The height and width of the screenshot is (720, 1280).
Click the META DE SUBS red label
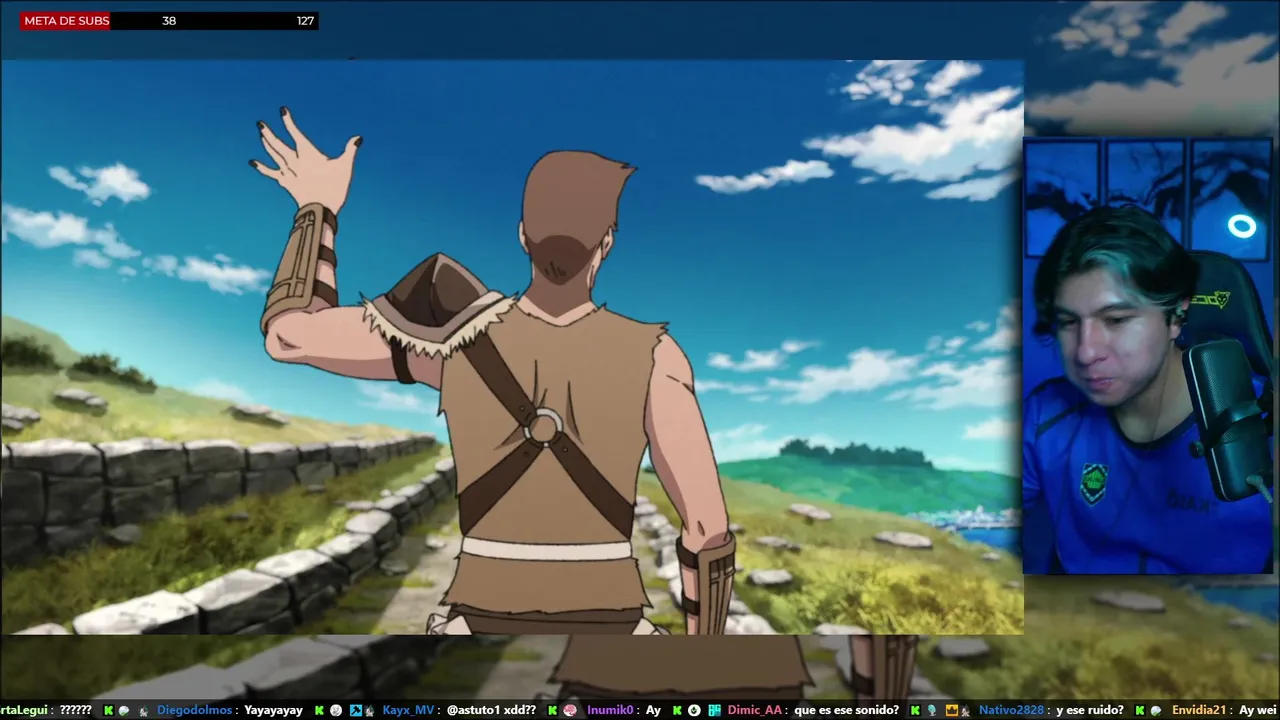click(x=66, y=20)
